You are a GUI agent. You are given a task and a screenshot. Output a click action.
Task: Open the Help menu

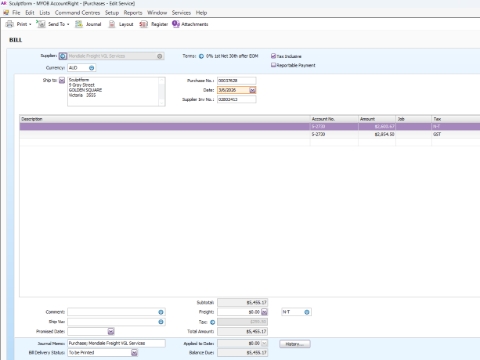tap(201, 13)
